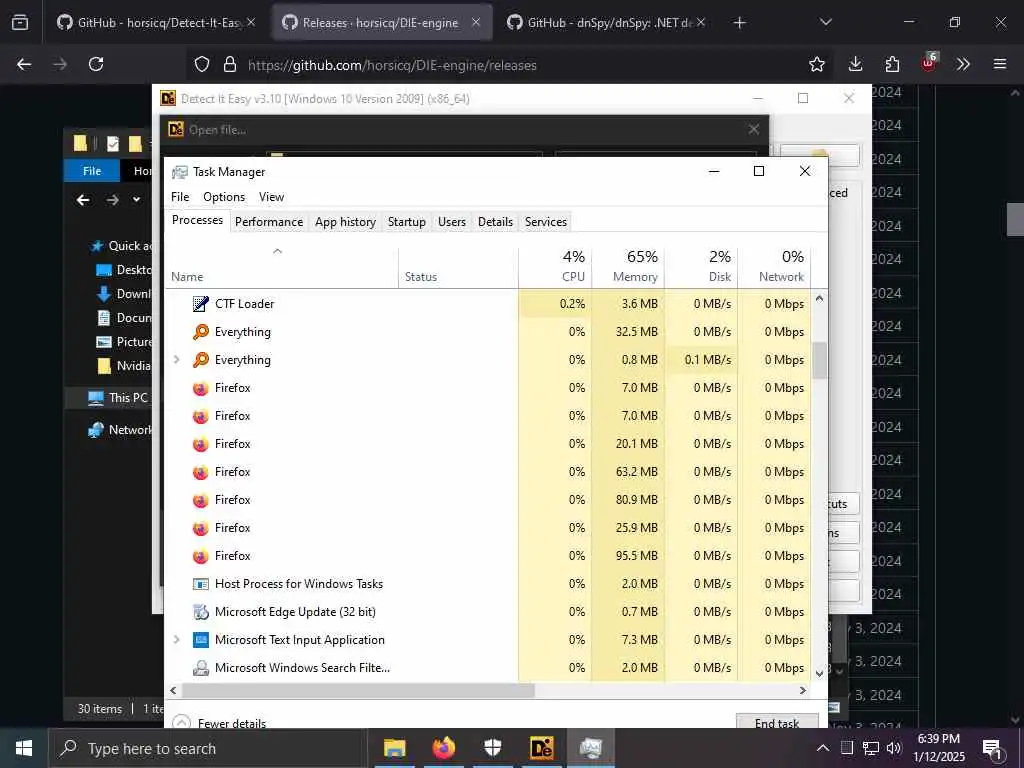1024x768 pixels.
Task: Click the Status column header
Action: (458, 267)
